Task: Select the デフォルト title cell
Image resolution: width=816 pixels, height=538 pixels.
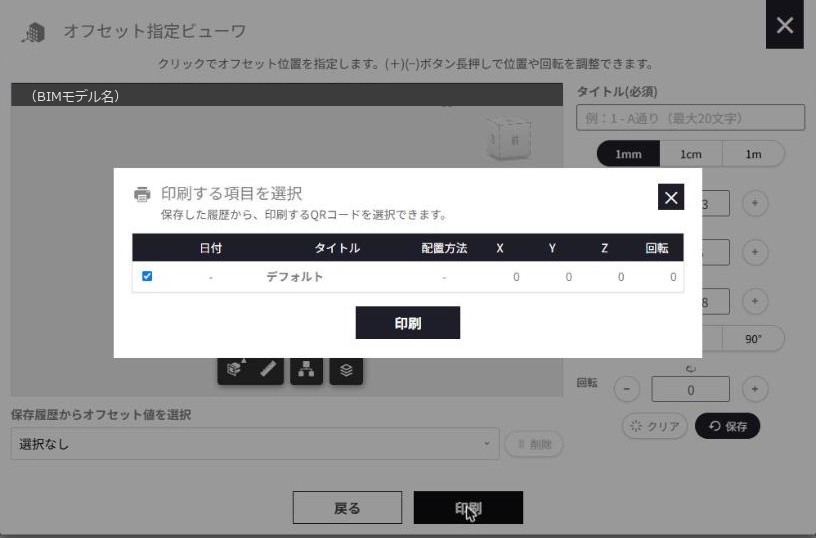Action: pos(295,277)
